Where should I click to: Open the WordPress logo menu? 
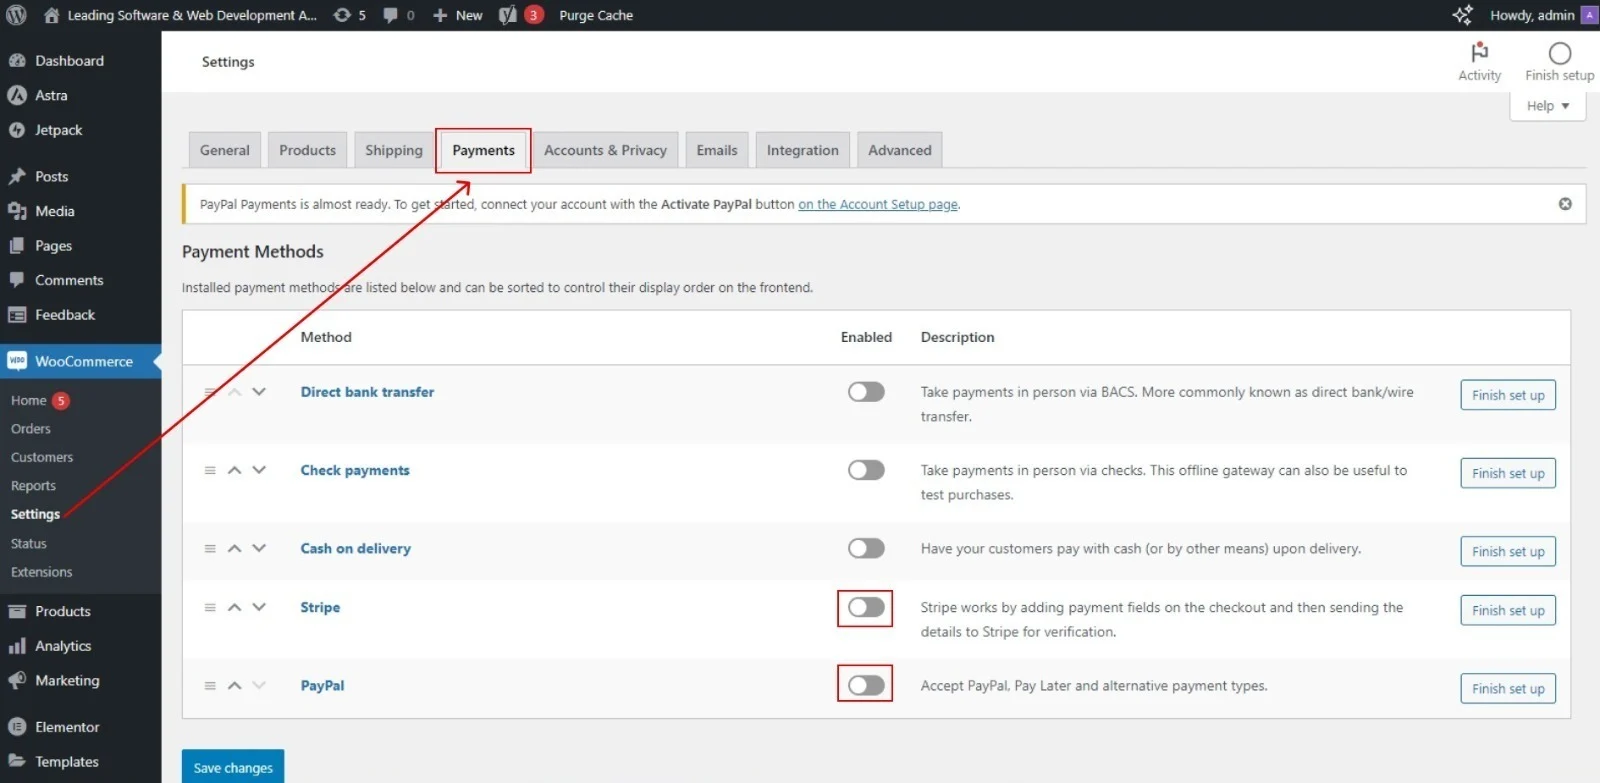pyautogui.click(x=16, y=15)
